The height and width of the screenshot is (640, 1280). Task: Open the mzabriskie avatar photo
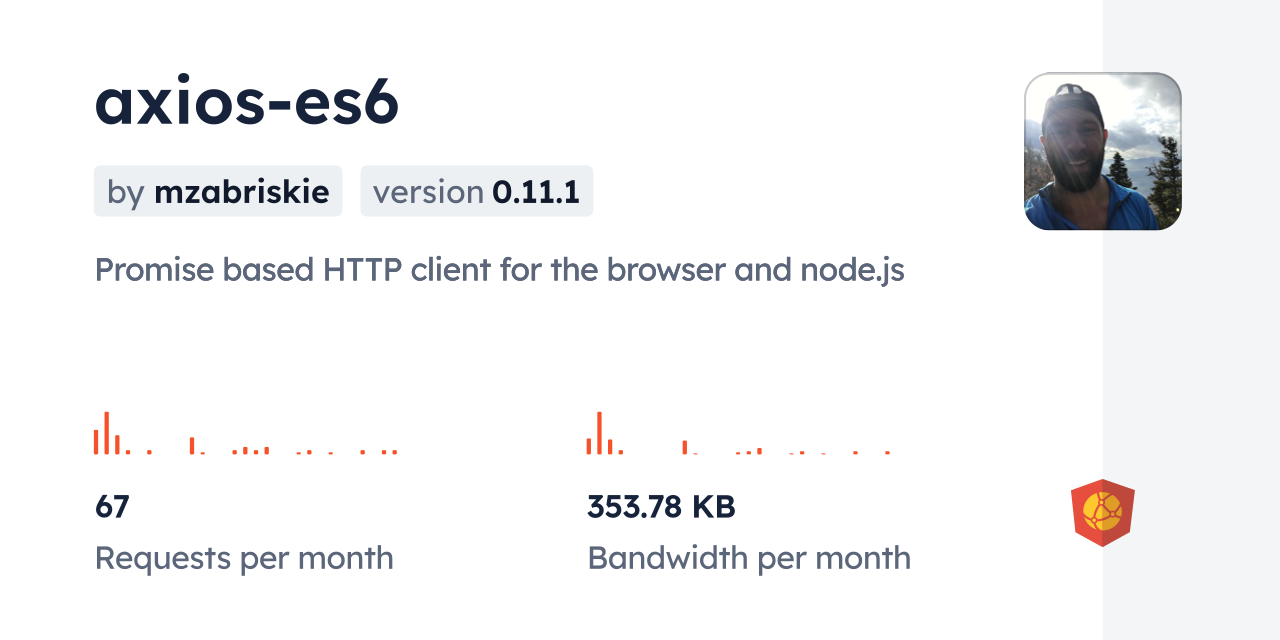click(1102, 151)
